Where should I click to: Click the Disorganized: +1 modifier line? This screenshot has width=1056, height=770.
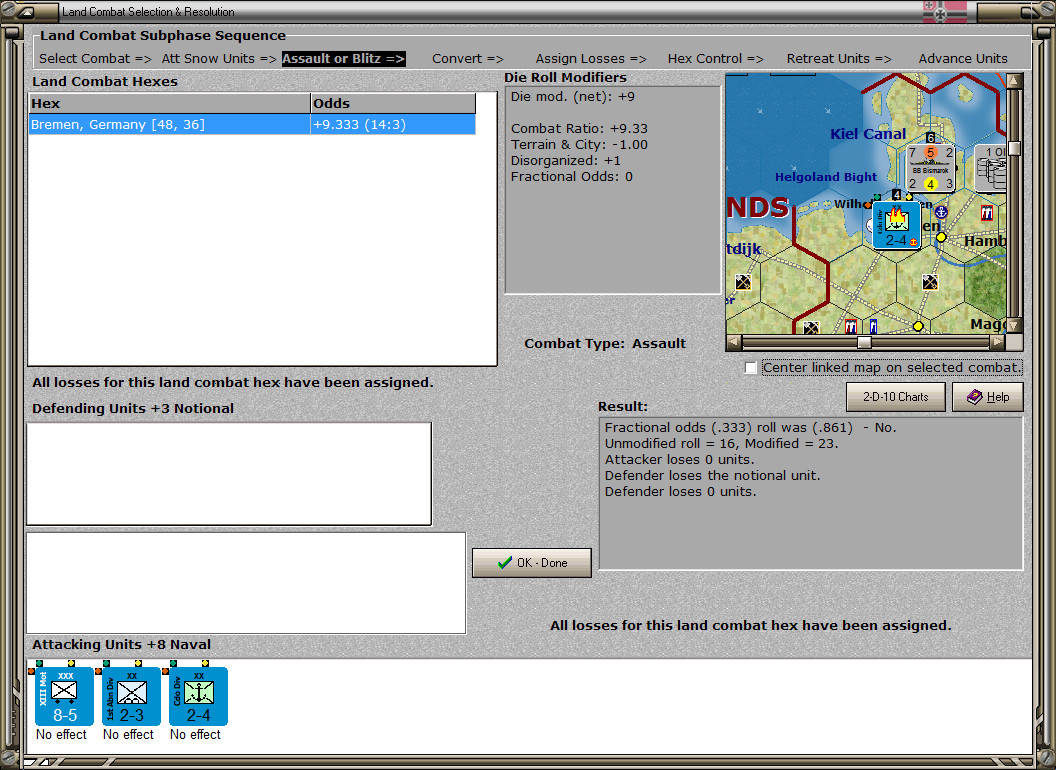566,161
